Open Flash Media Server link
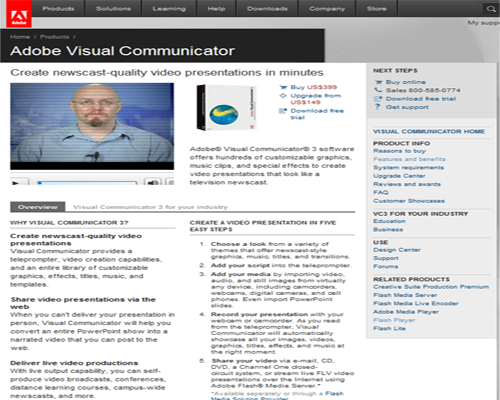 [x=405, y=295]
